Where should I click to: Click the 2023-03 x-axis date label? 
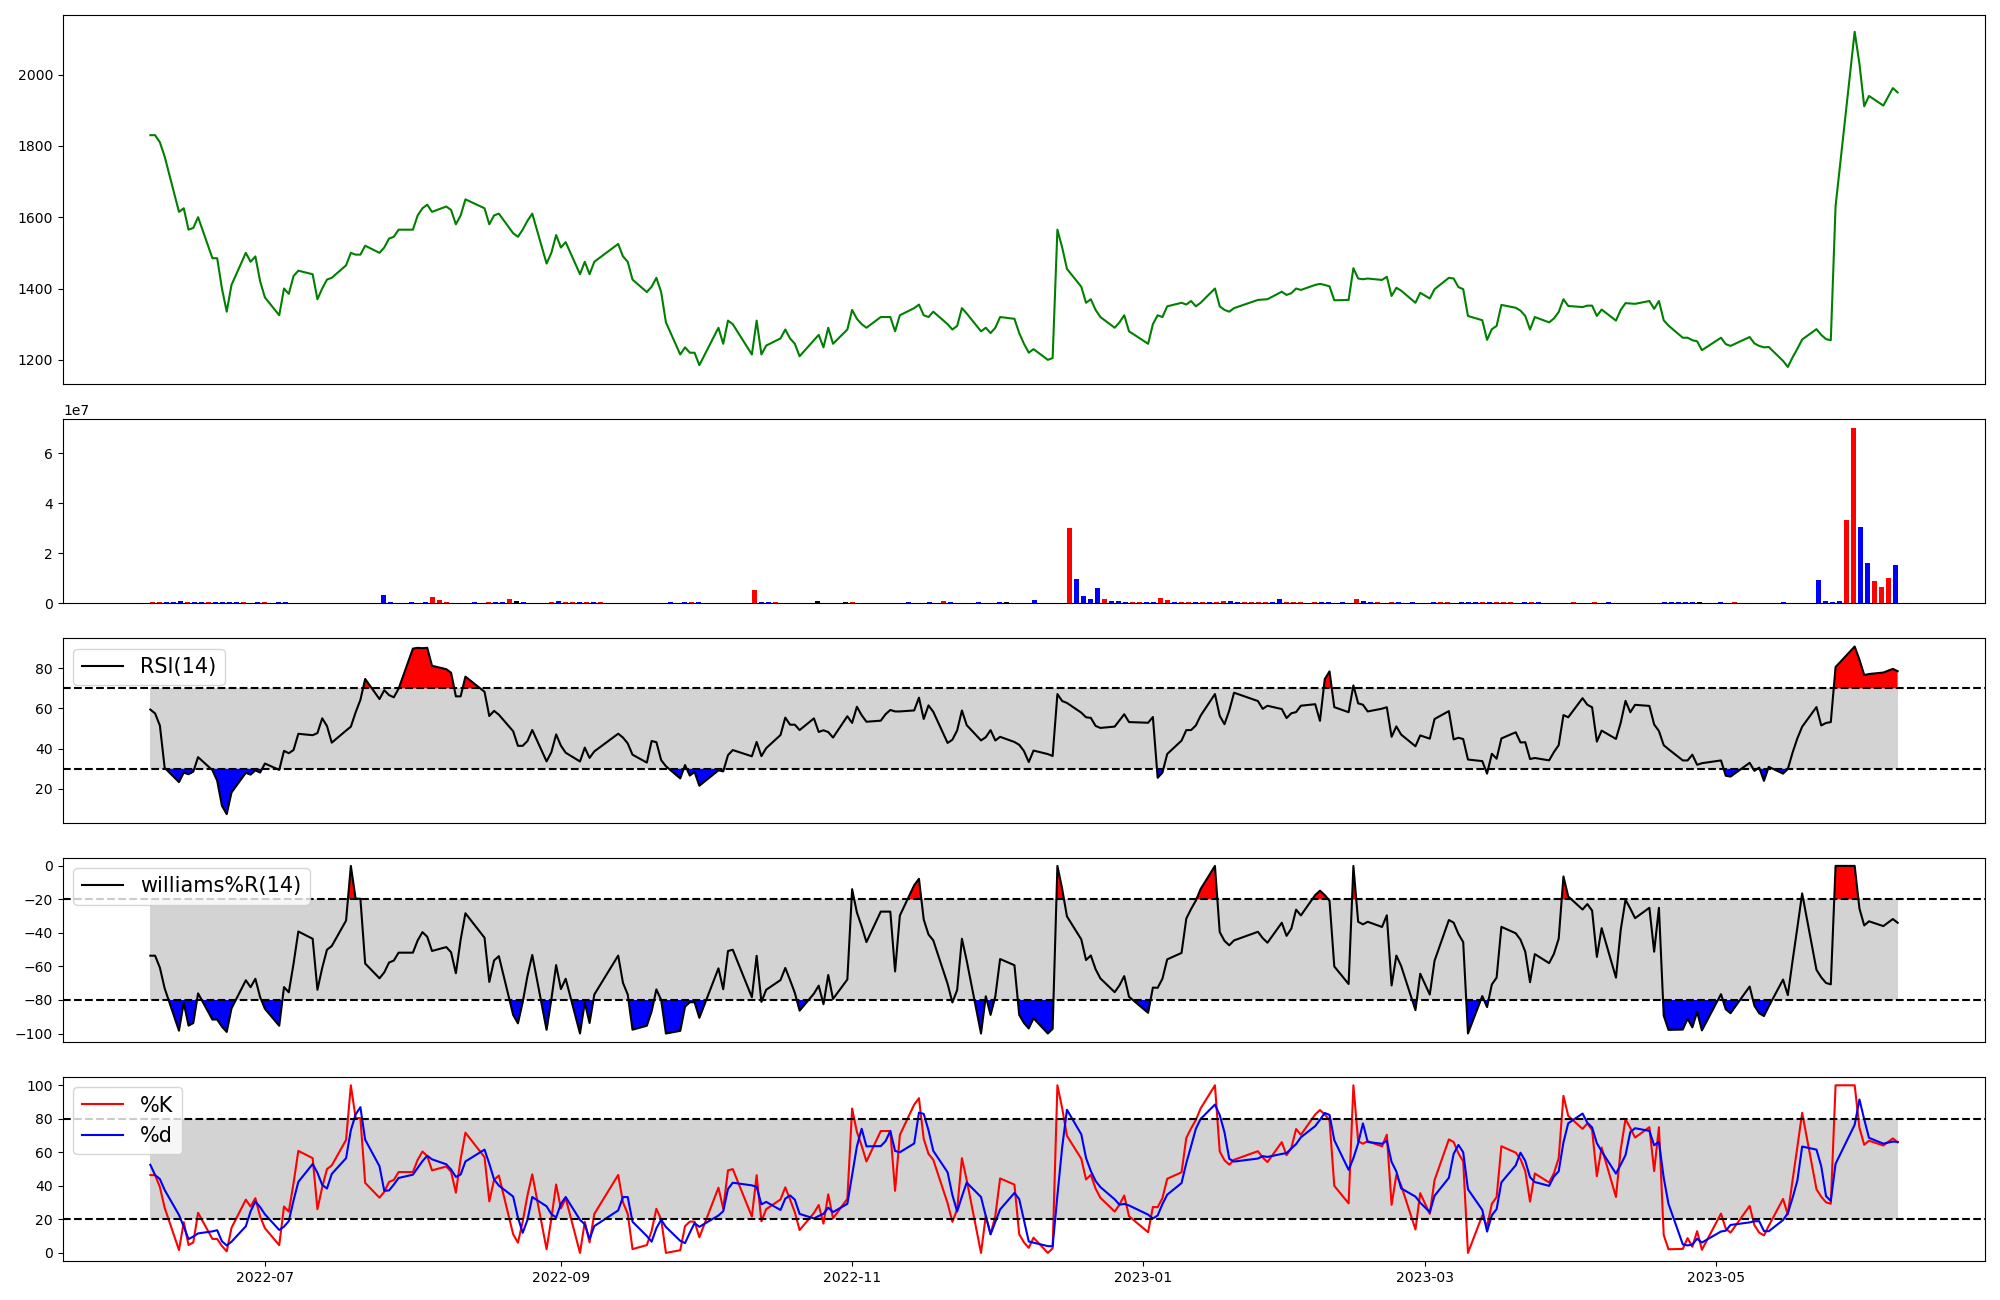(1425, 1277)
